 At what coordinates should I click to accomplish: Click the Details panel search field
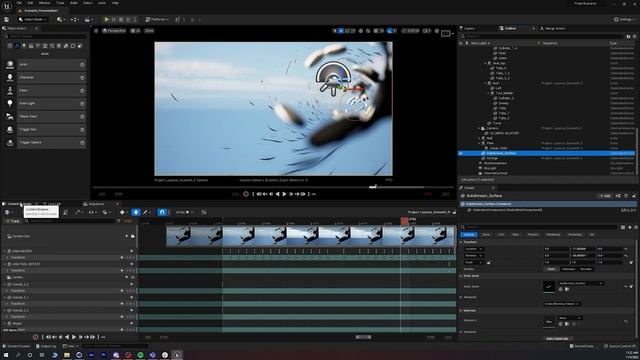click(x=540, y=227)
